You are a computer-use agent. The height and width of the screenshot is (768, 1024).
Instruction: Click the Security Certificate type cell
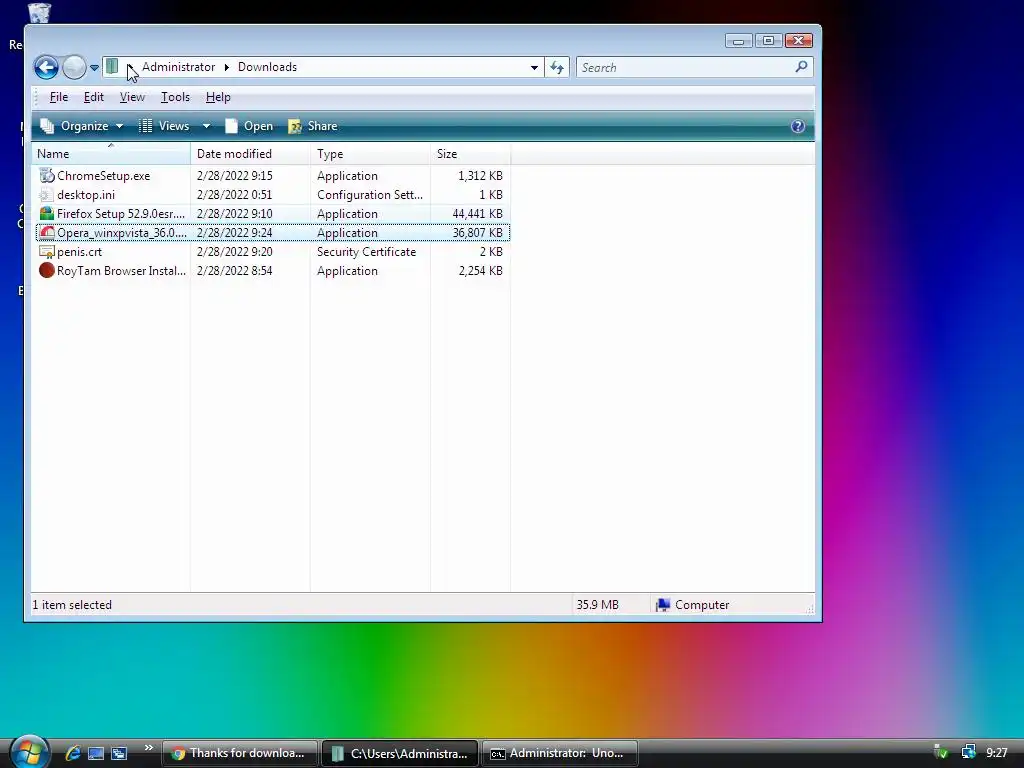pos(366,251)
